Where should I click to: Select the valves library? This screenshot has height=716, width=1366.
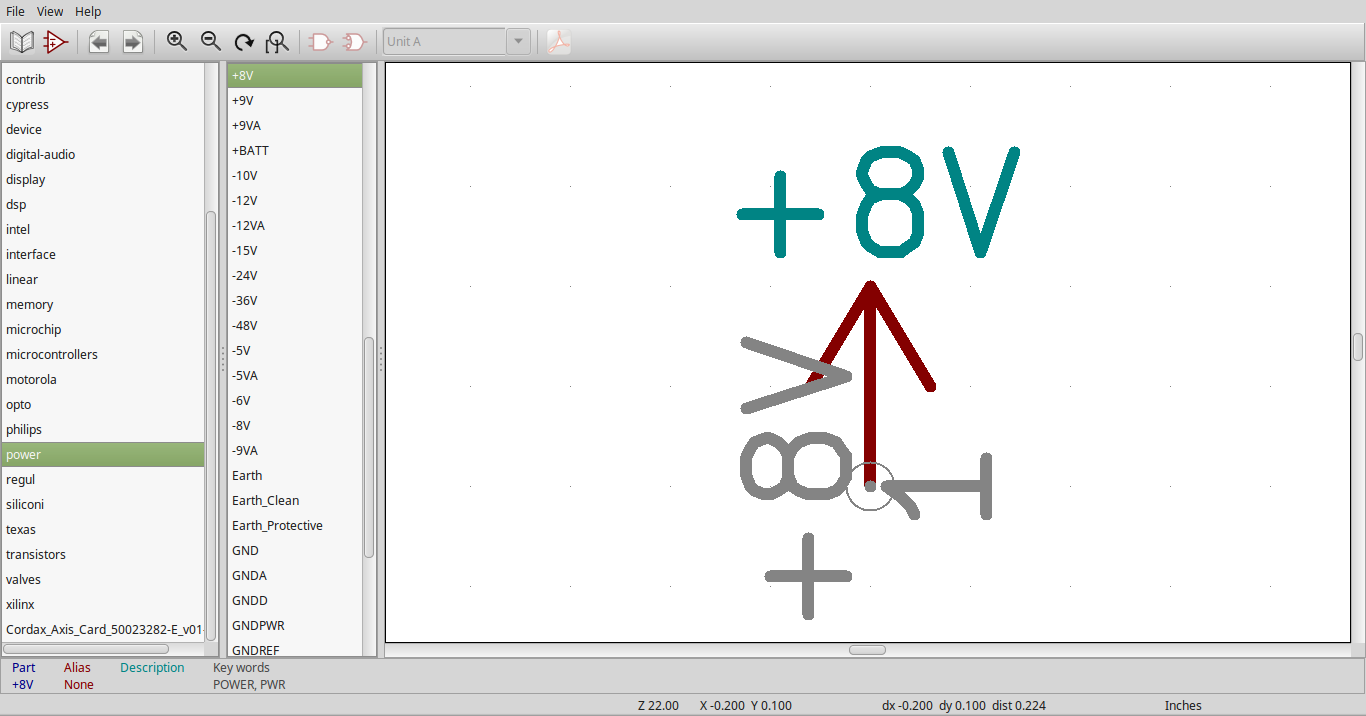click(x=103, y=579)
